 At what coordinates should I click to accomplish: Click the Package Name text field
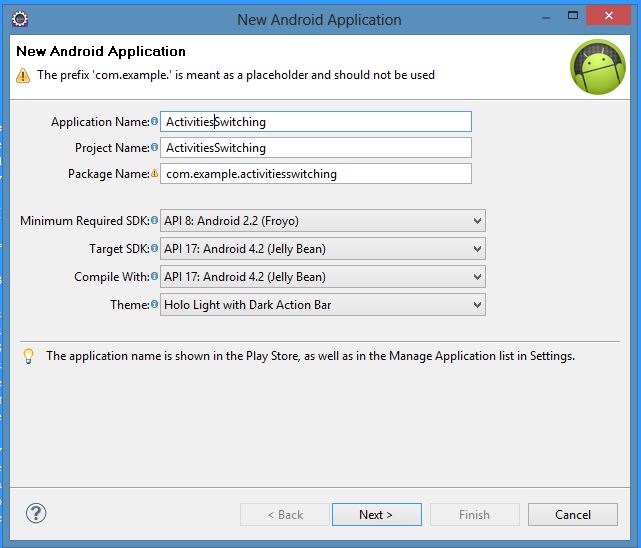(x=316, y=174)
